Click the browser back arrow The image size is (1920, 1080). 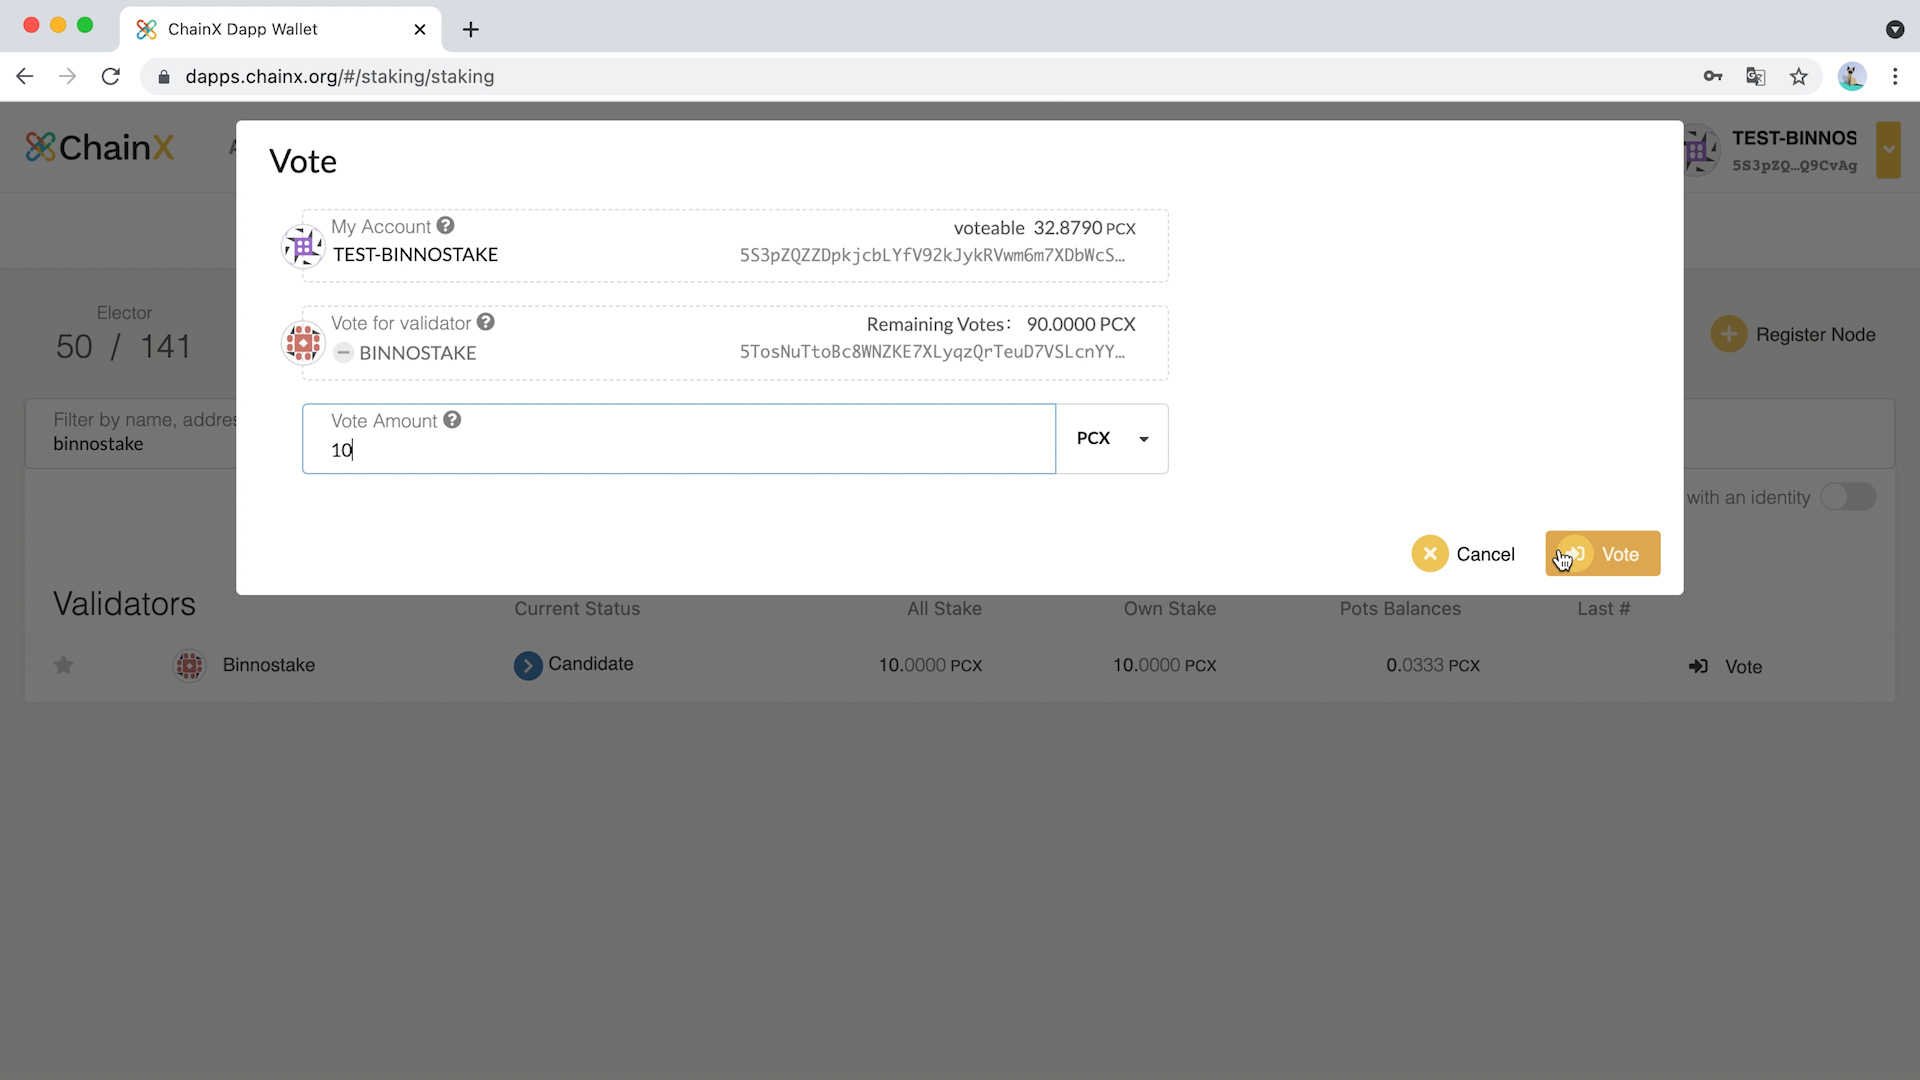pyautogui.click(x=25, y=76)
